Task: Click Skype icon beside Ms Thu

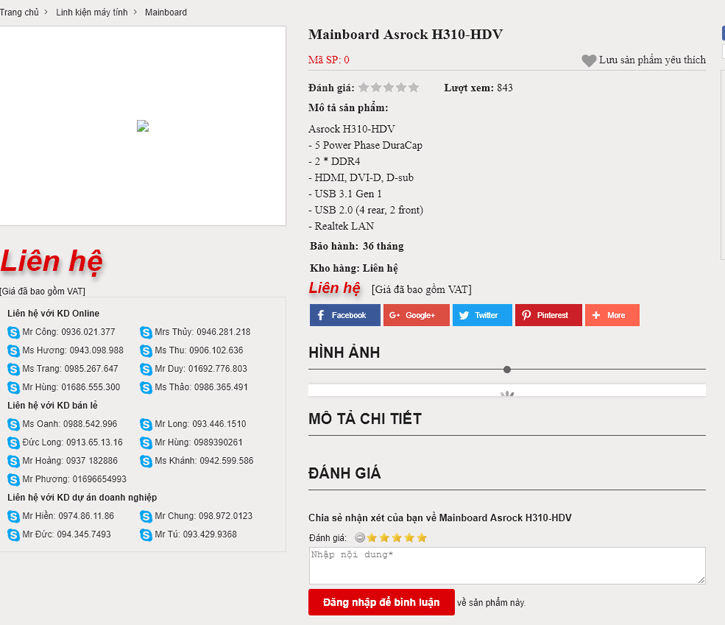Action: tap(146, 350)
